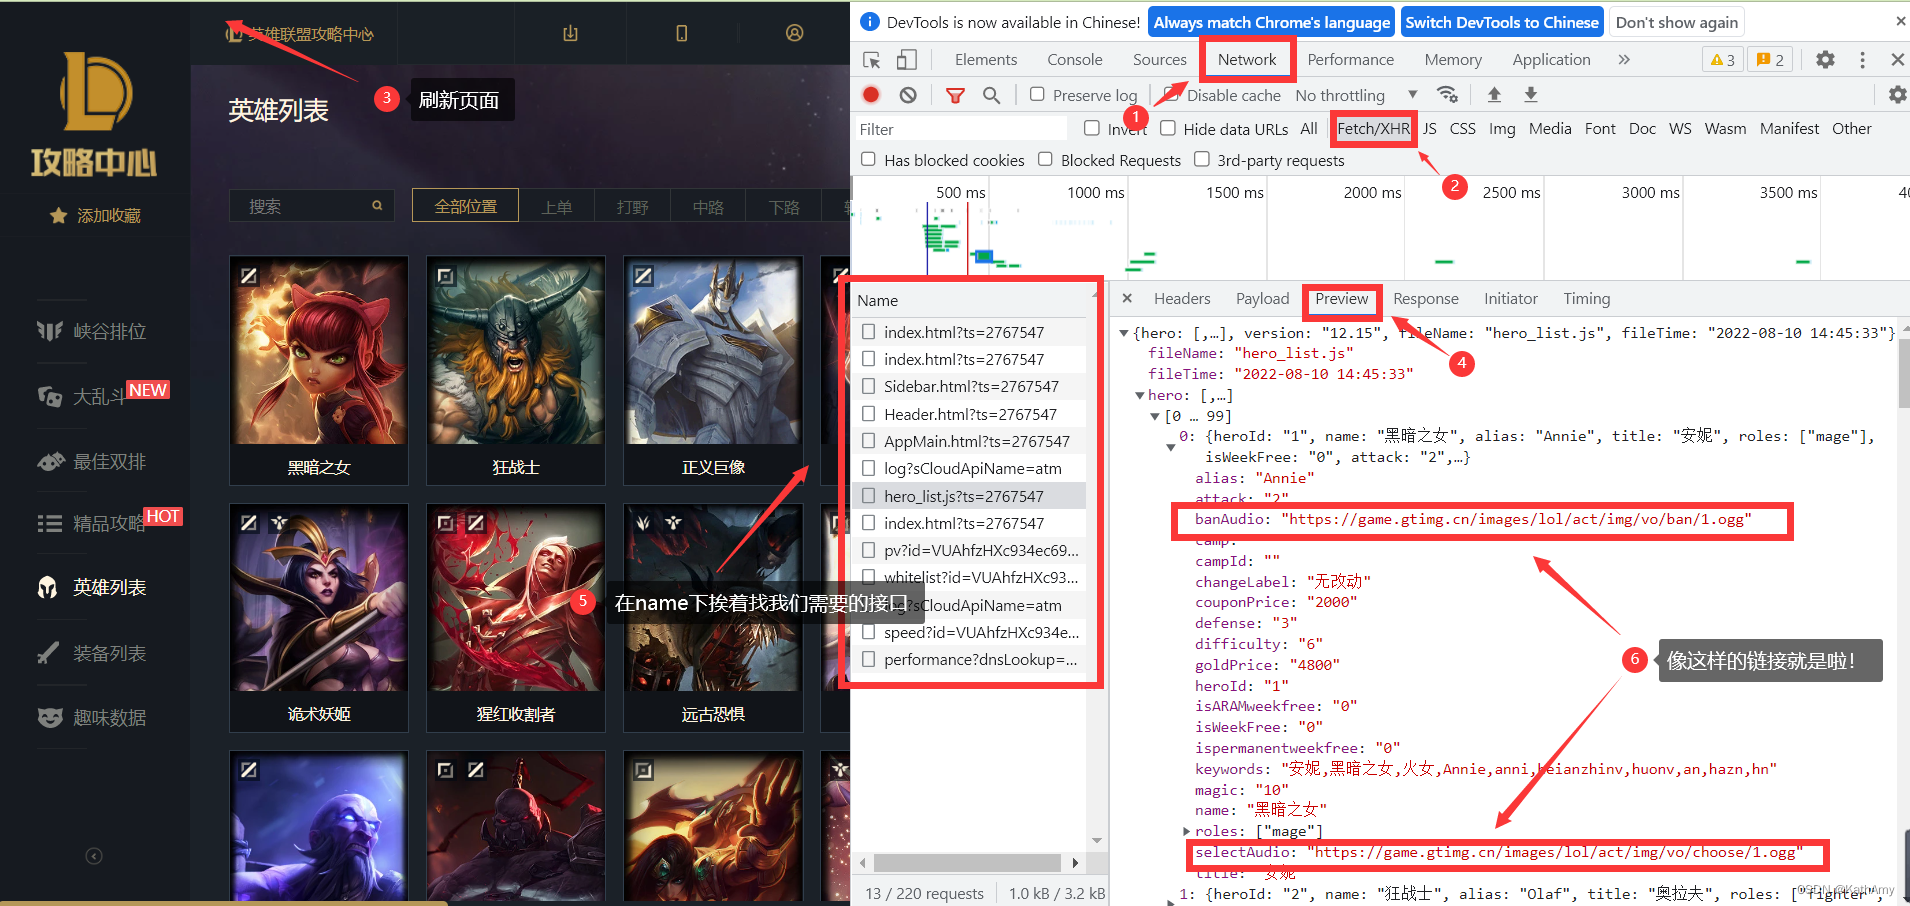Select the 打野 position filter
The width and height of the screenshot is (1910, 906).
click(x=632, y=207)
